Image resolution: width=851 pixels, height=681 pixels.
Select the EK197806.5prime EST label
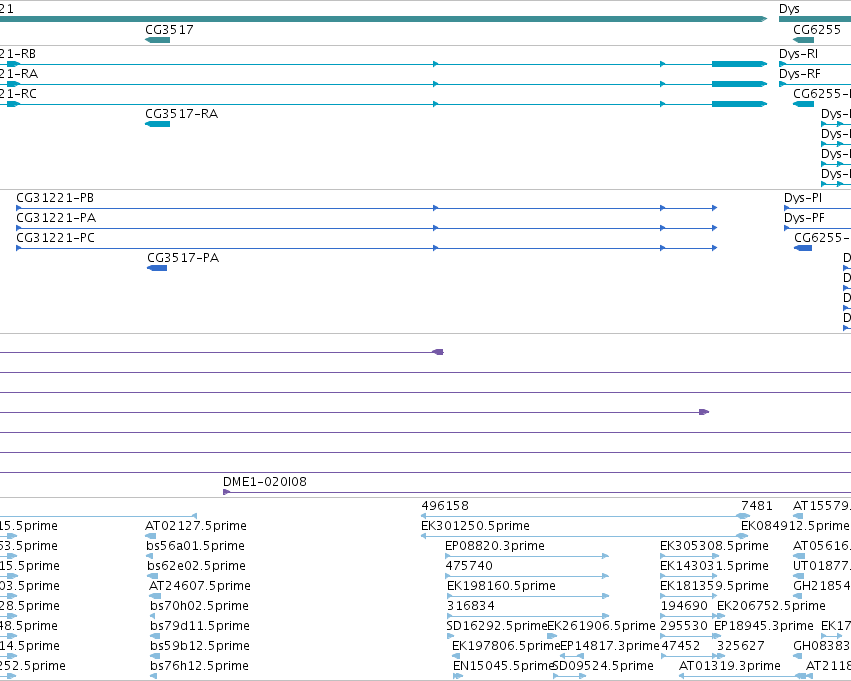tap(506, 646)
